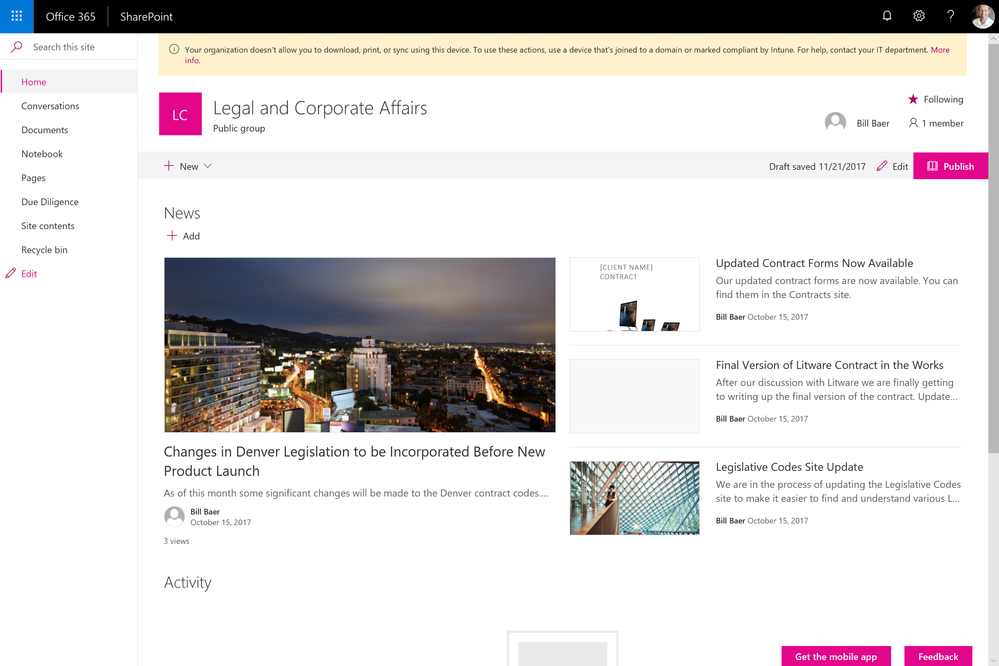This screenshot has width=999, height=666.
Task: Click the Edit page pencil button
Action: point(892,166)
